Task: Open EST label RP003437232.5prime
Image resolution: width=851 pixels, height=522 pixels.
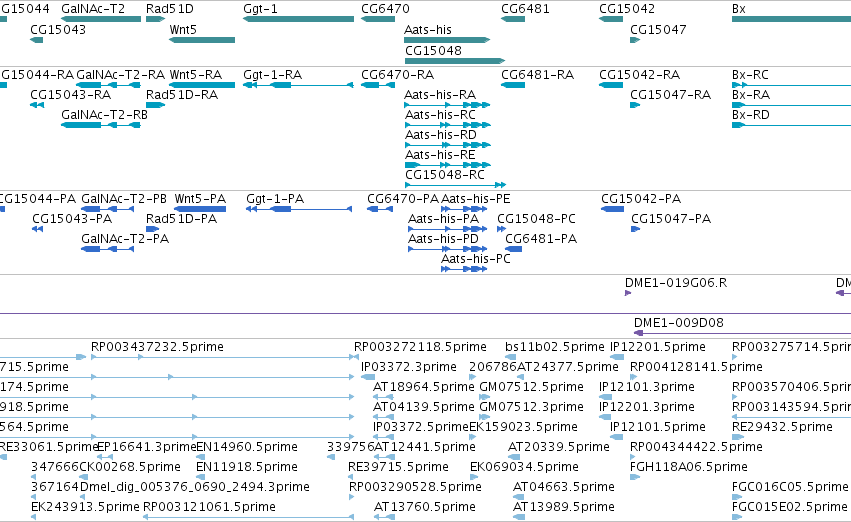Action: coord(157,347)
